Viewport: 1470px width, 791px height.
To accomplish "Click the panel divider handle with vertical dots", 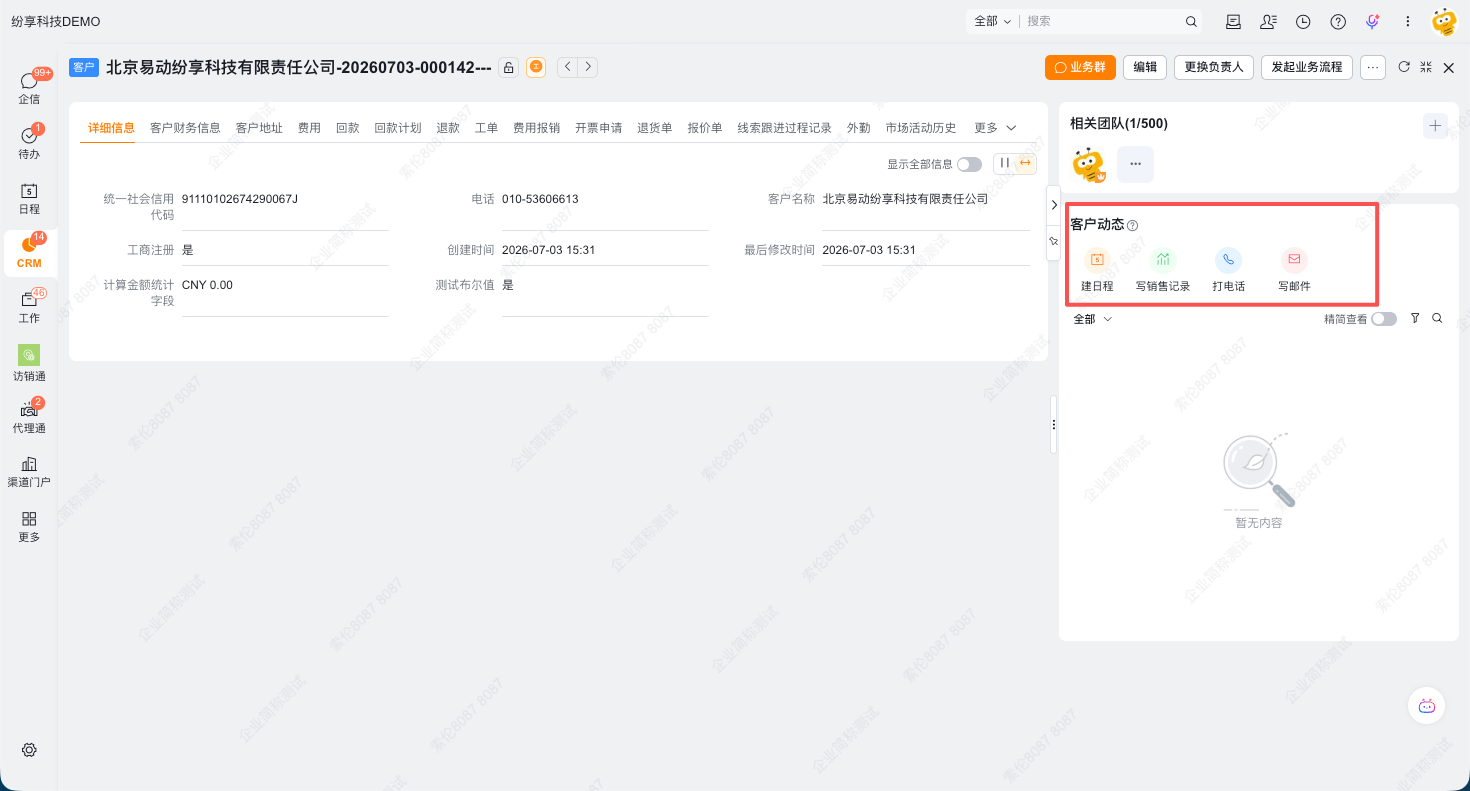I will pyautogui.click(x=1053, y=424).
